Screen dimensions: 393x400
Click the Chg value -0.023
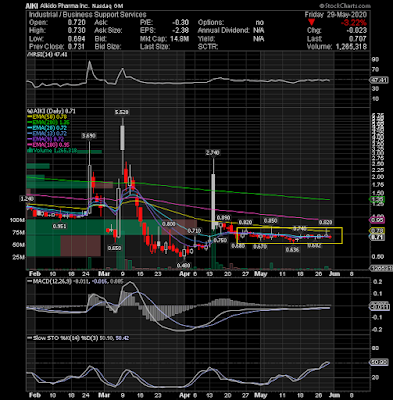[358, 31]
